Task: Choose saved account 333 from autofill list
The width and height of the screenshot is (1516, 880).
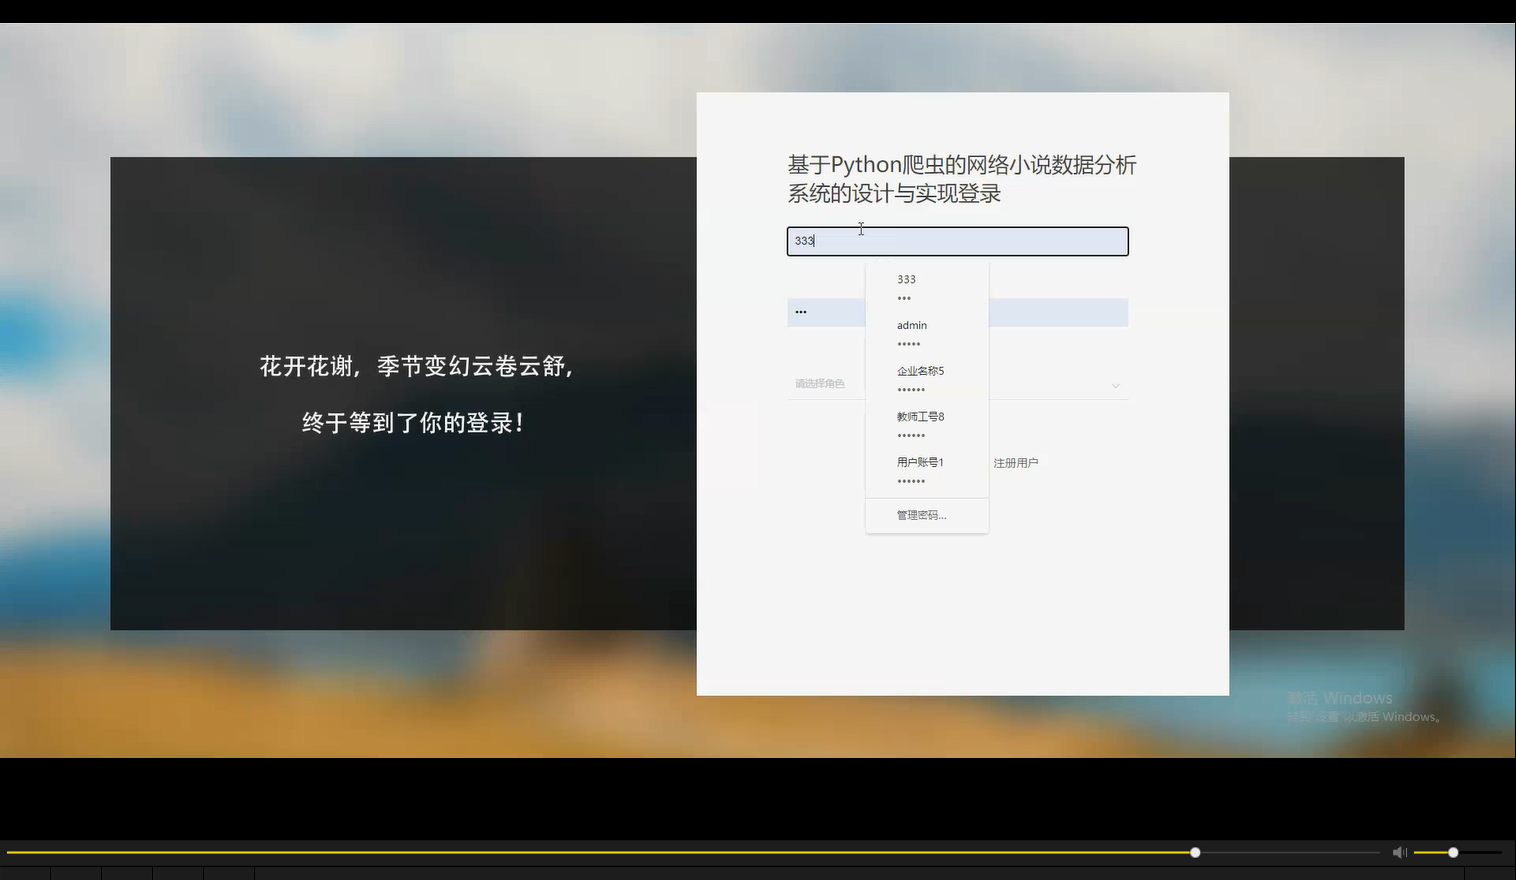Action: [x=927, y=288]
